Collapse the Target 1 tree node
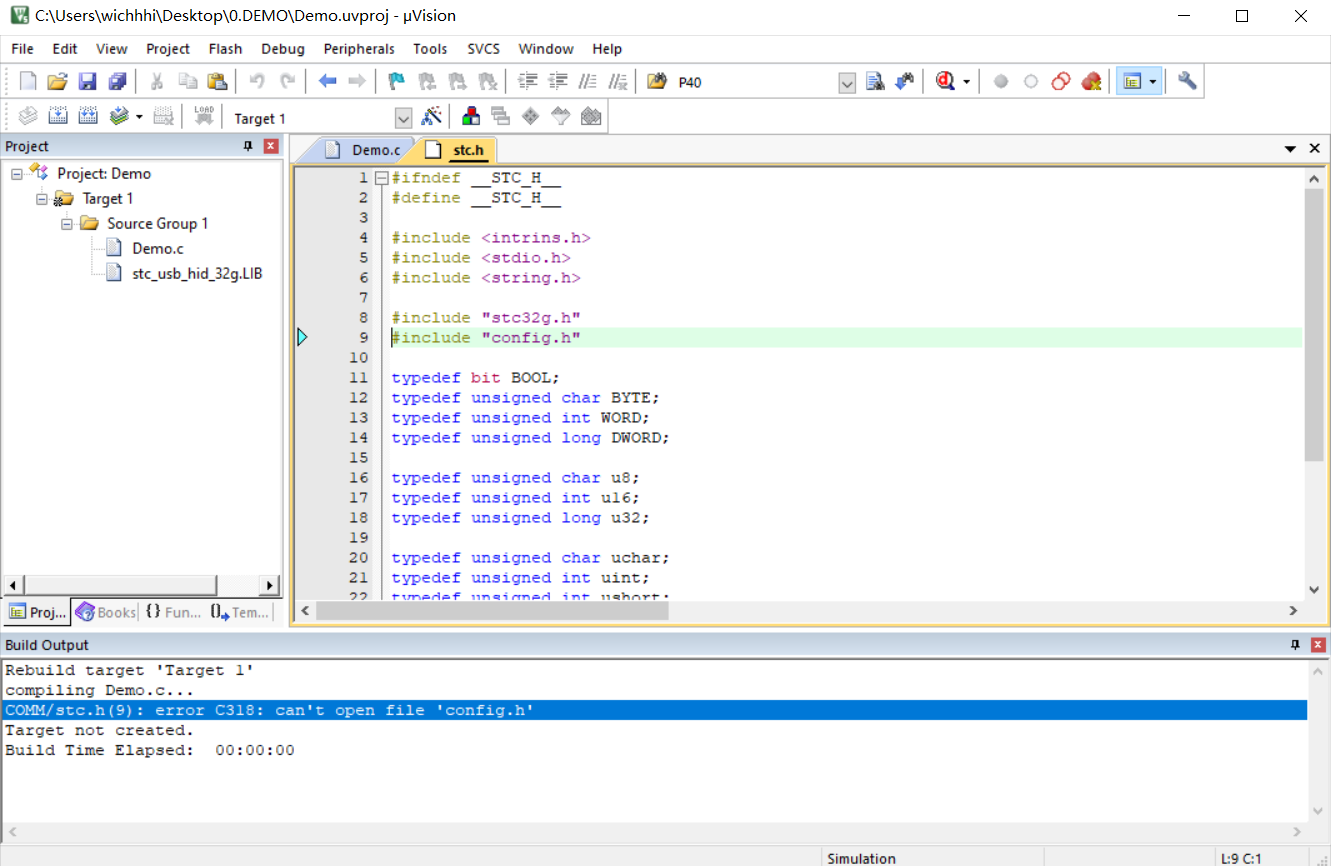This screenshot has width=1331, height=866. click(x=42, y=199)
